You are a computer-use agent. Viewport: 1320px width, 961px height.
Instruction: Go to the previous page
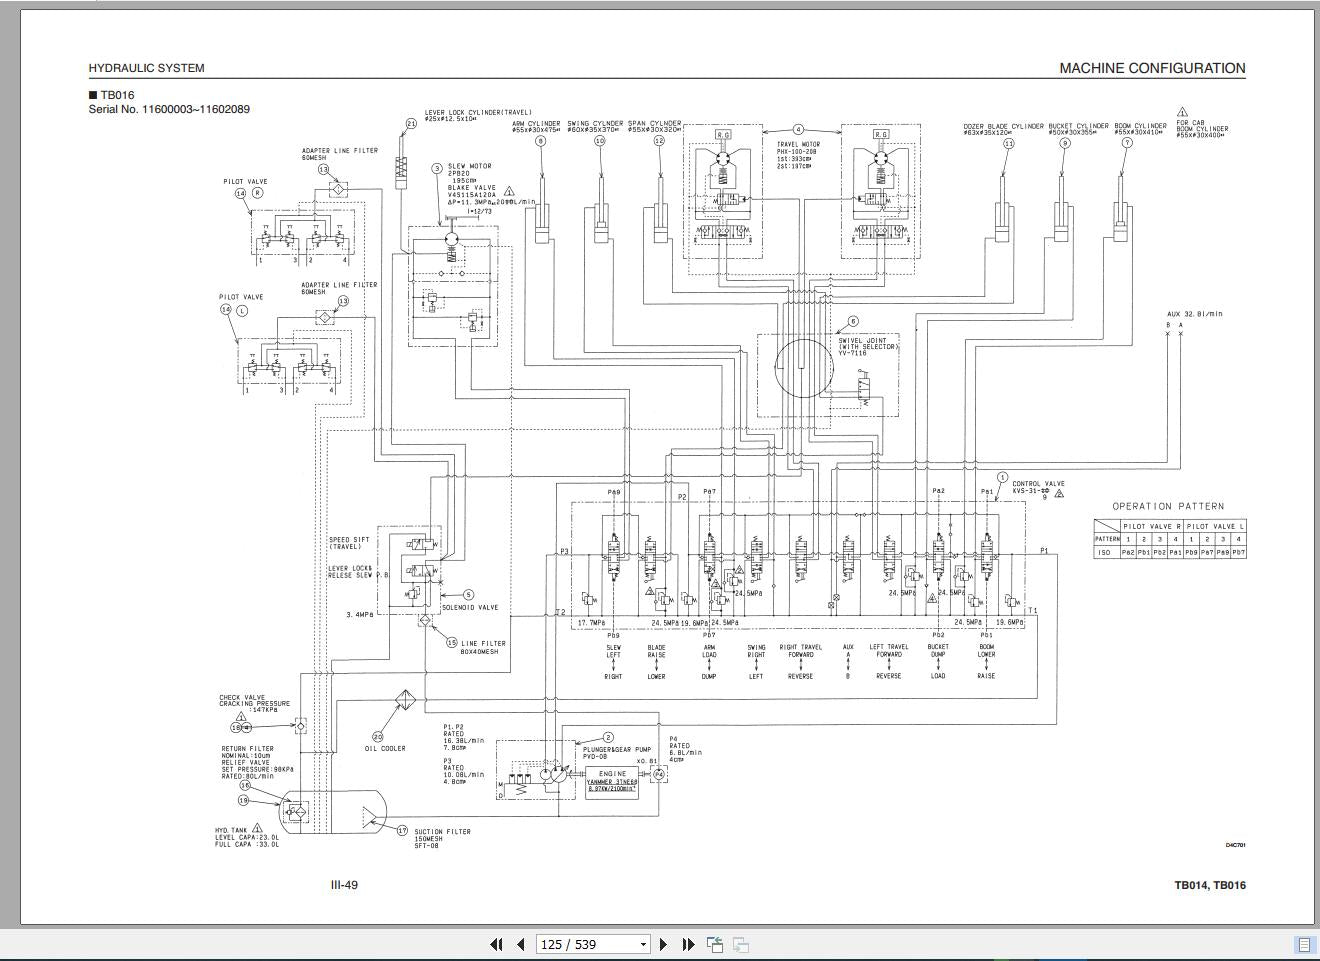tap(520, 944)
